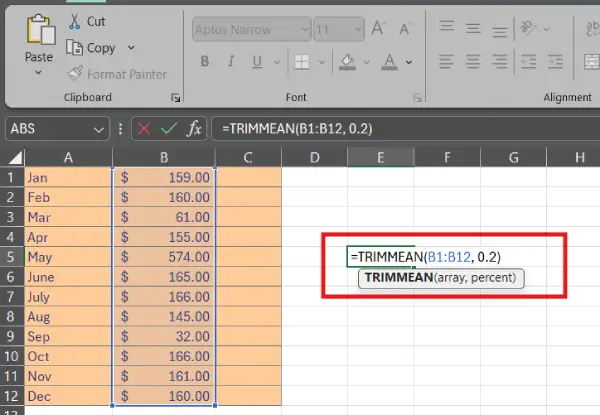
Task: Click the Copy button
Action: pyautogui.click(x=91, y=48)
